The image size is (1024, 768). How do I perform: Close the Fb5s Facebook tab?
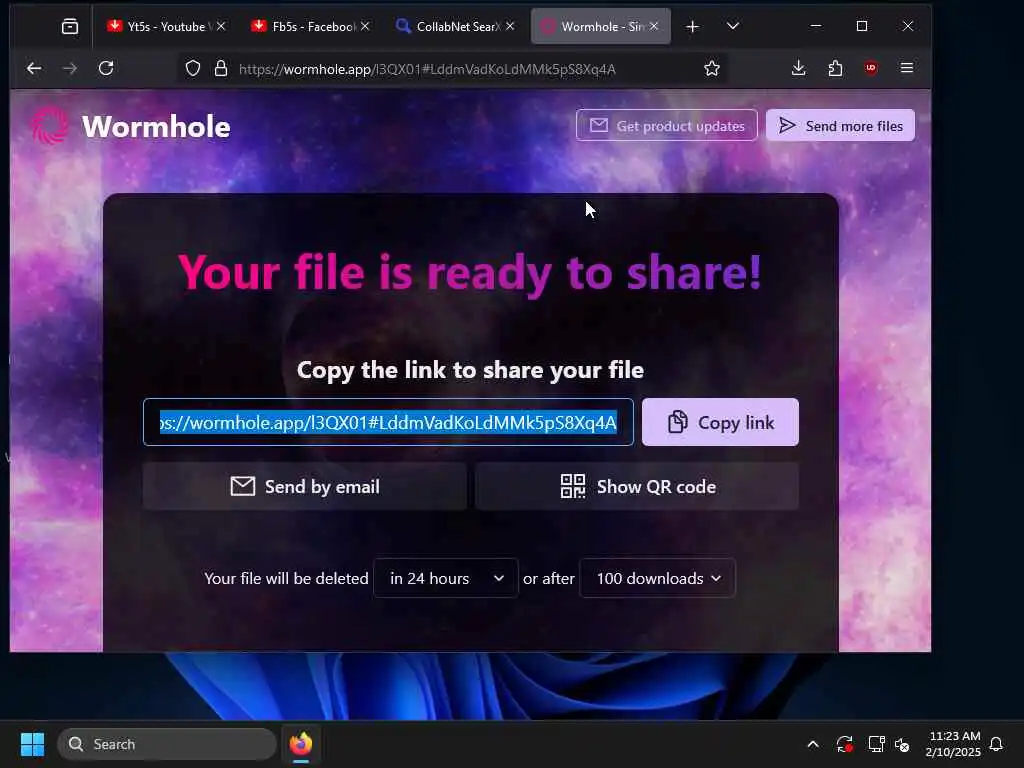pos(365,26)
